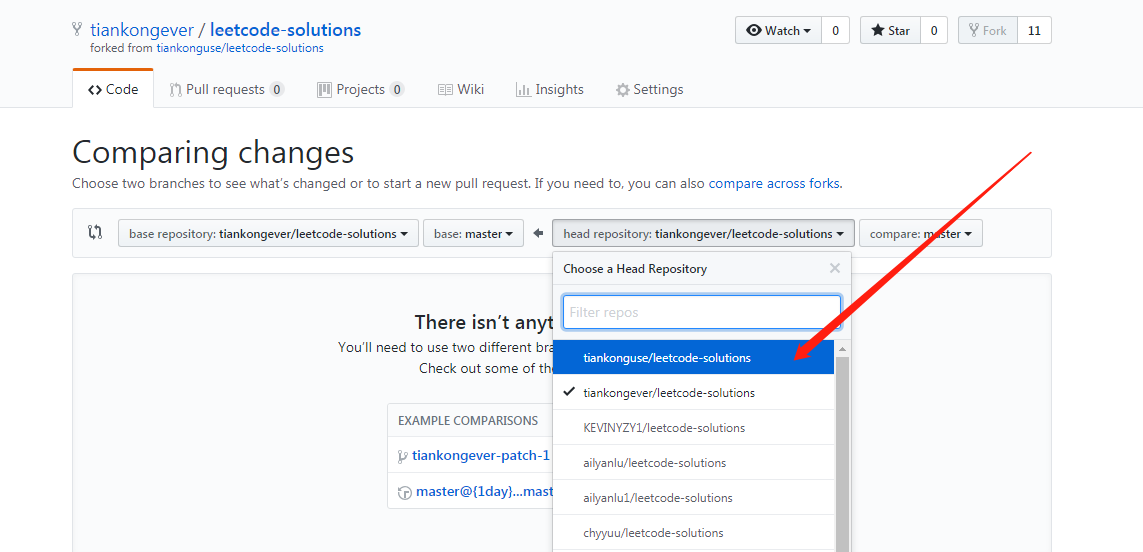Star the repository
This screenshot has width=1143, height=552.
(891, 31)
